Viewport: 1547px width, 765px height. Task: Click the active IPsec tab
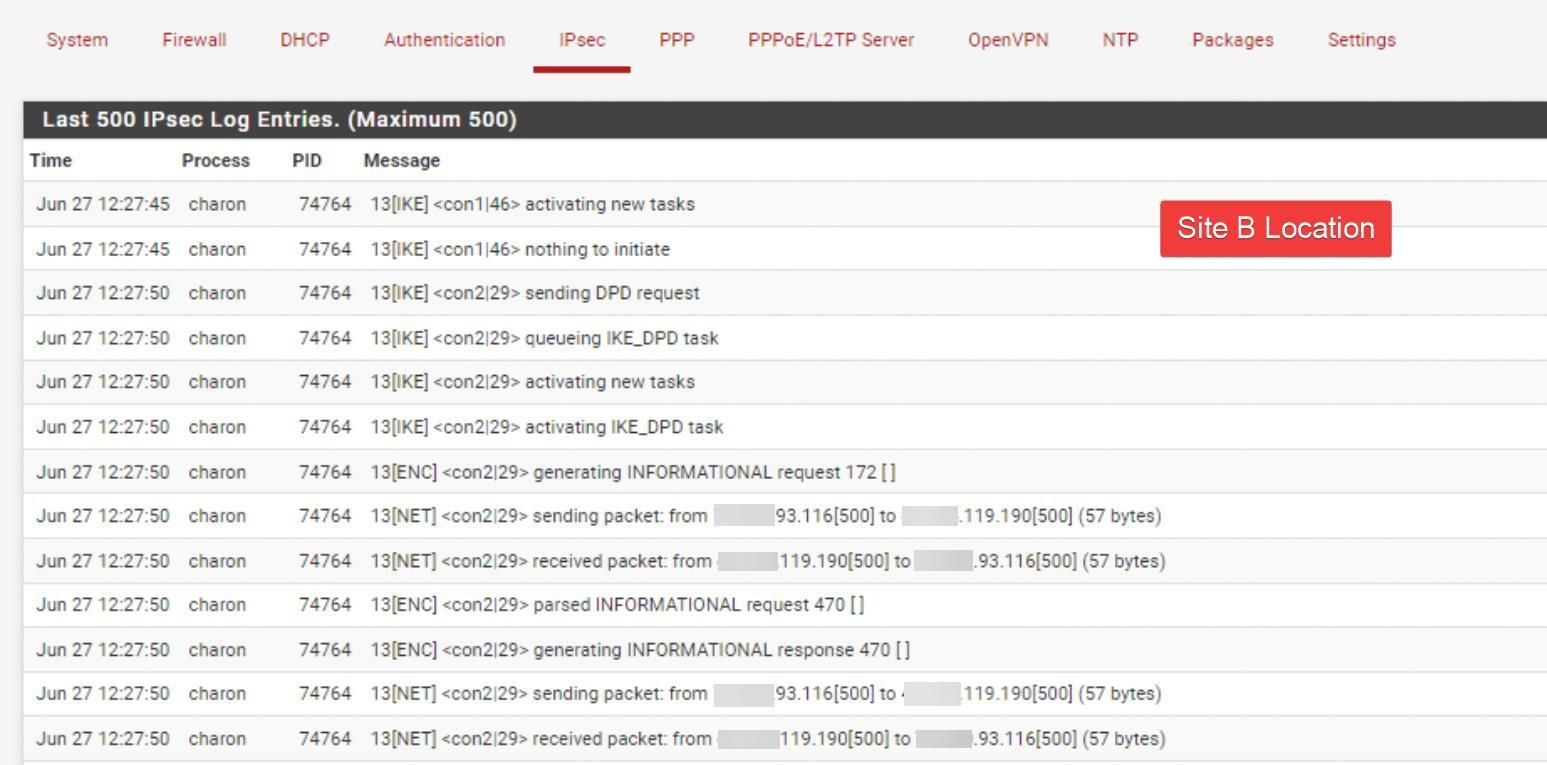tap(582, 40)
